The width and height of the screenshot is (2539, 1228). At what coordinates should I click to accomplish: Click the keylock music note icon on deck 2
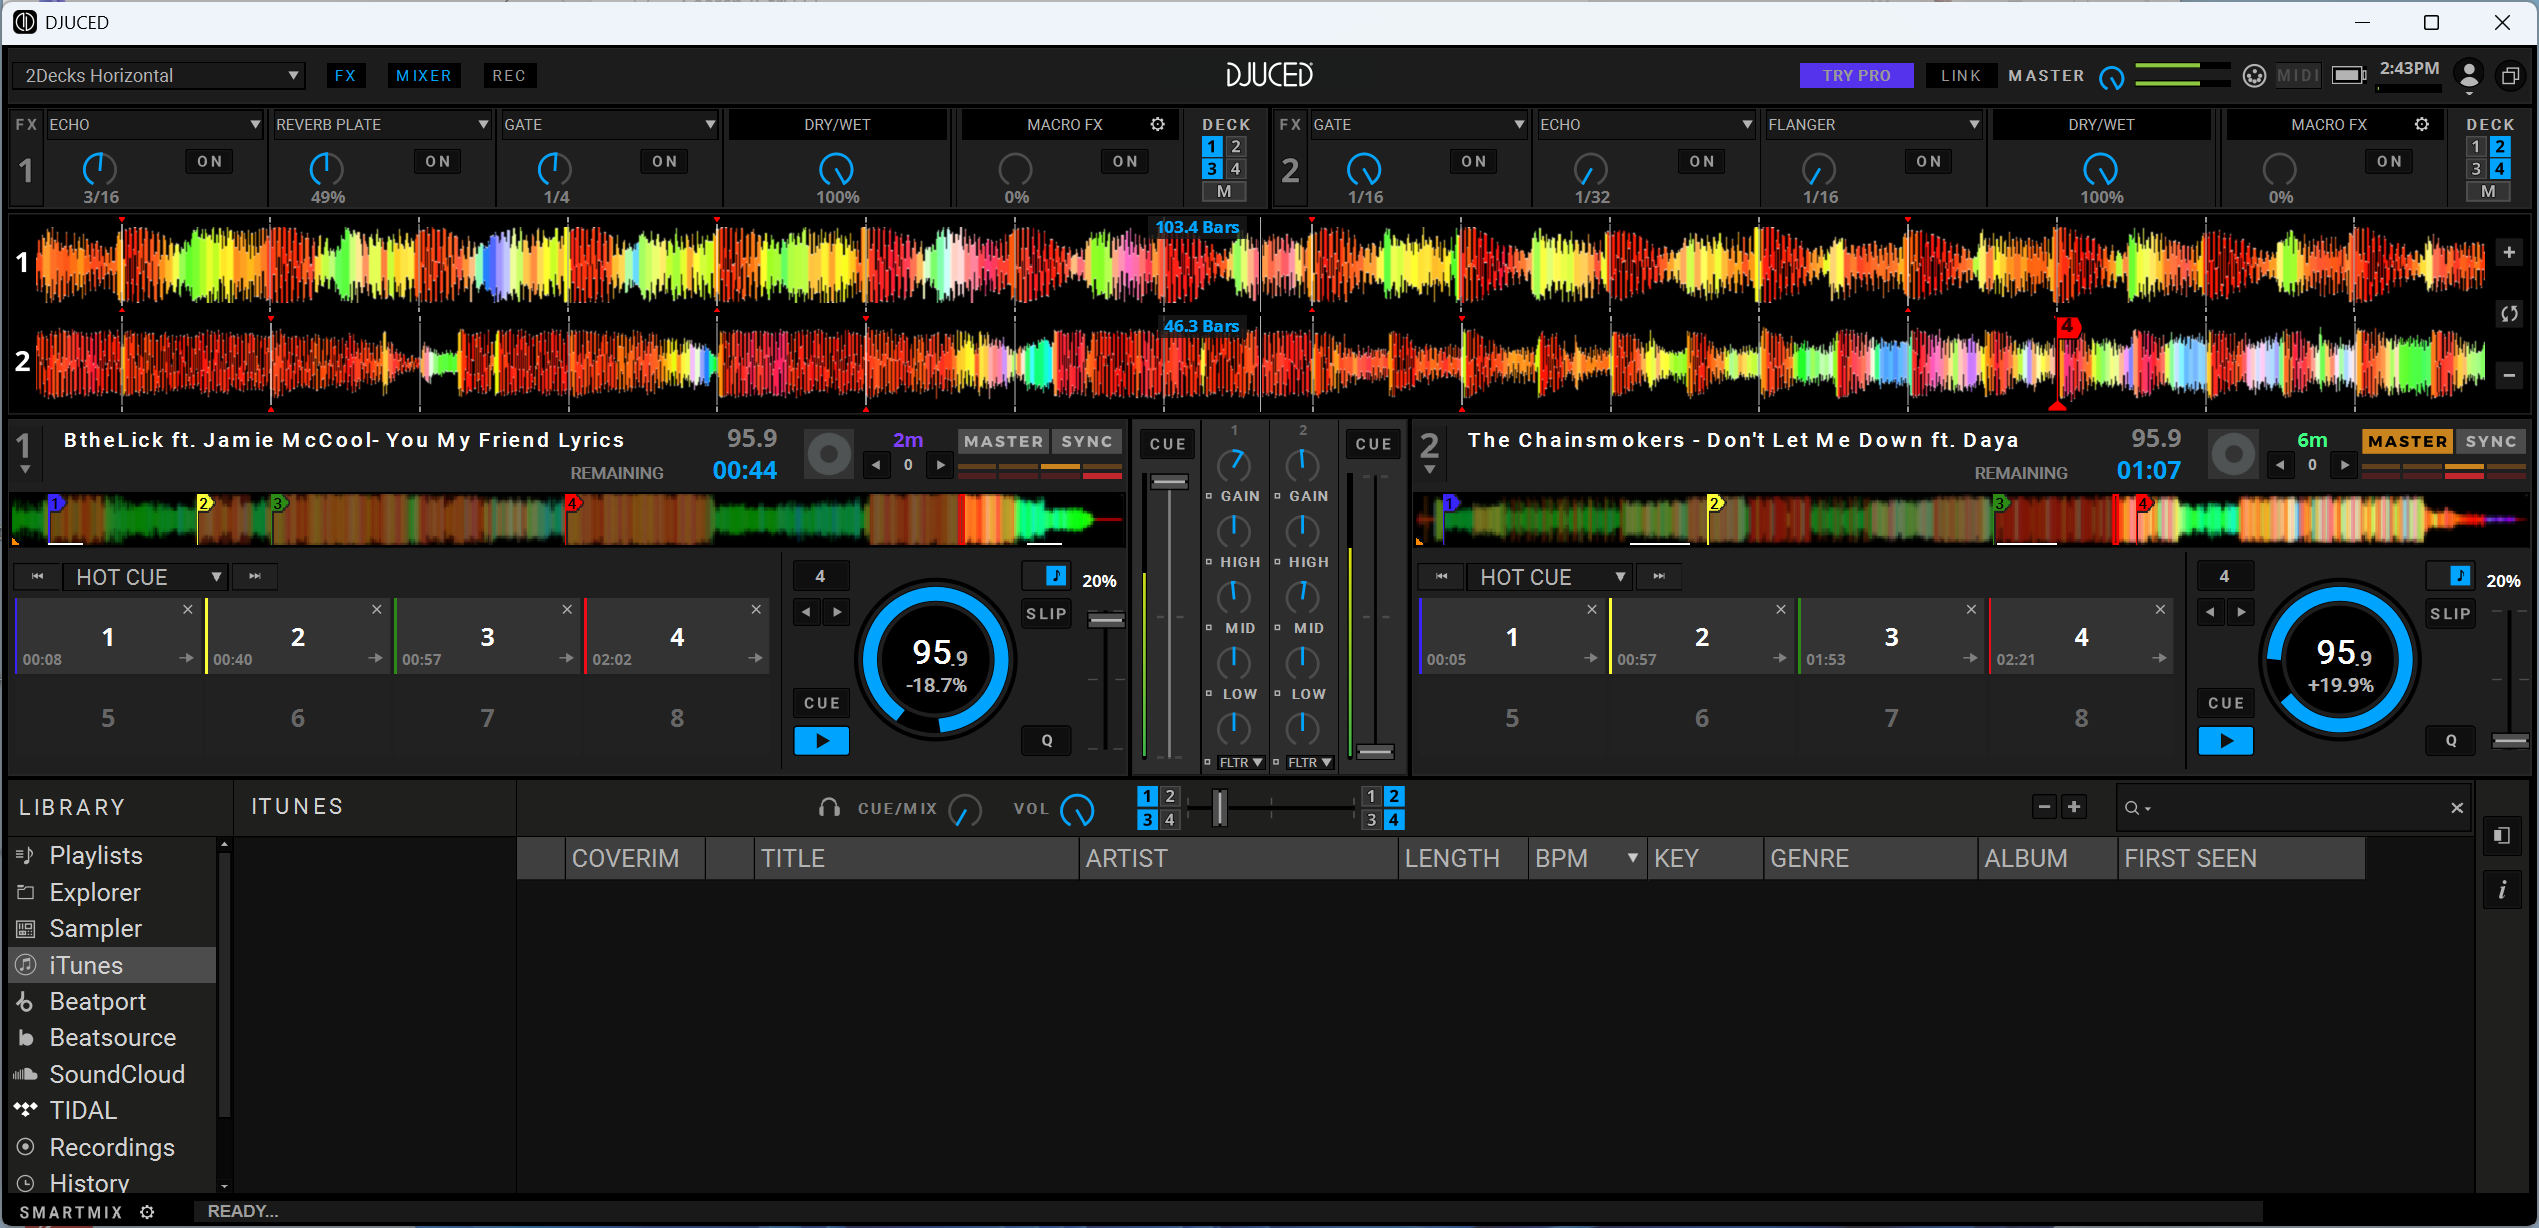(2459, 576)
